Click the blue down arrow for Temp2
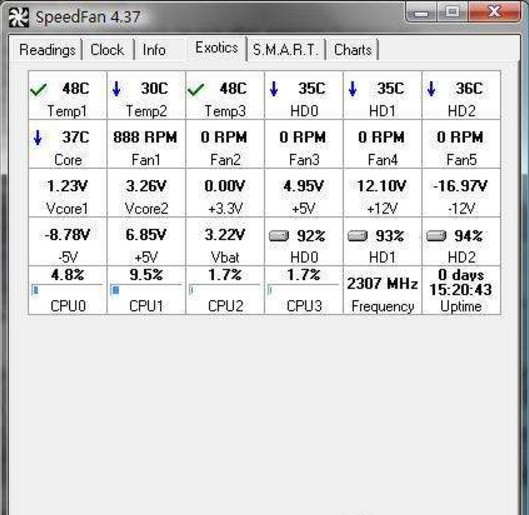This screenshot has height=515, width=529. coord(117,89)
